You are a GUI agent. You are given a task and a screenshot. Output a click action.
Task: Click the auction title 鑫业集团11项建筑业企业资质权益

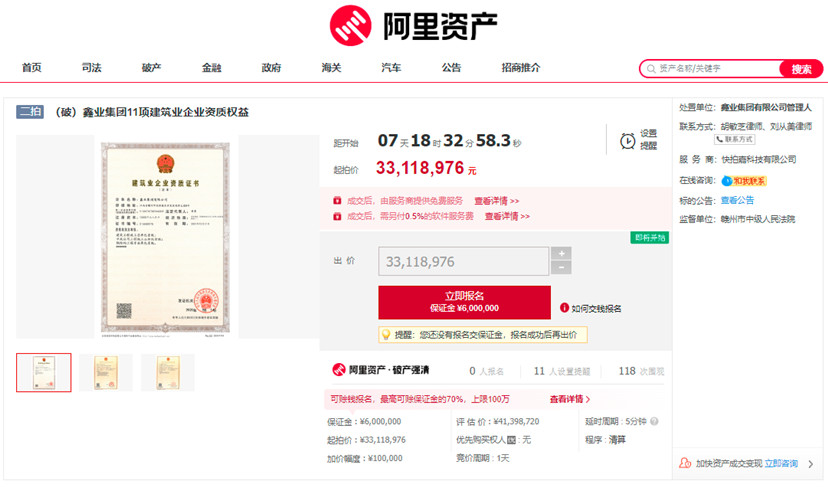165,112
